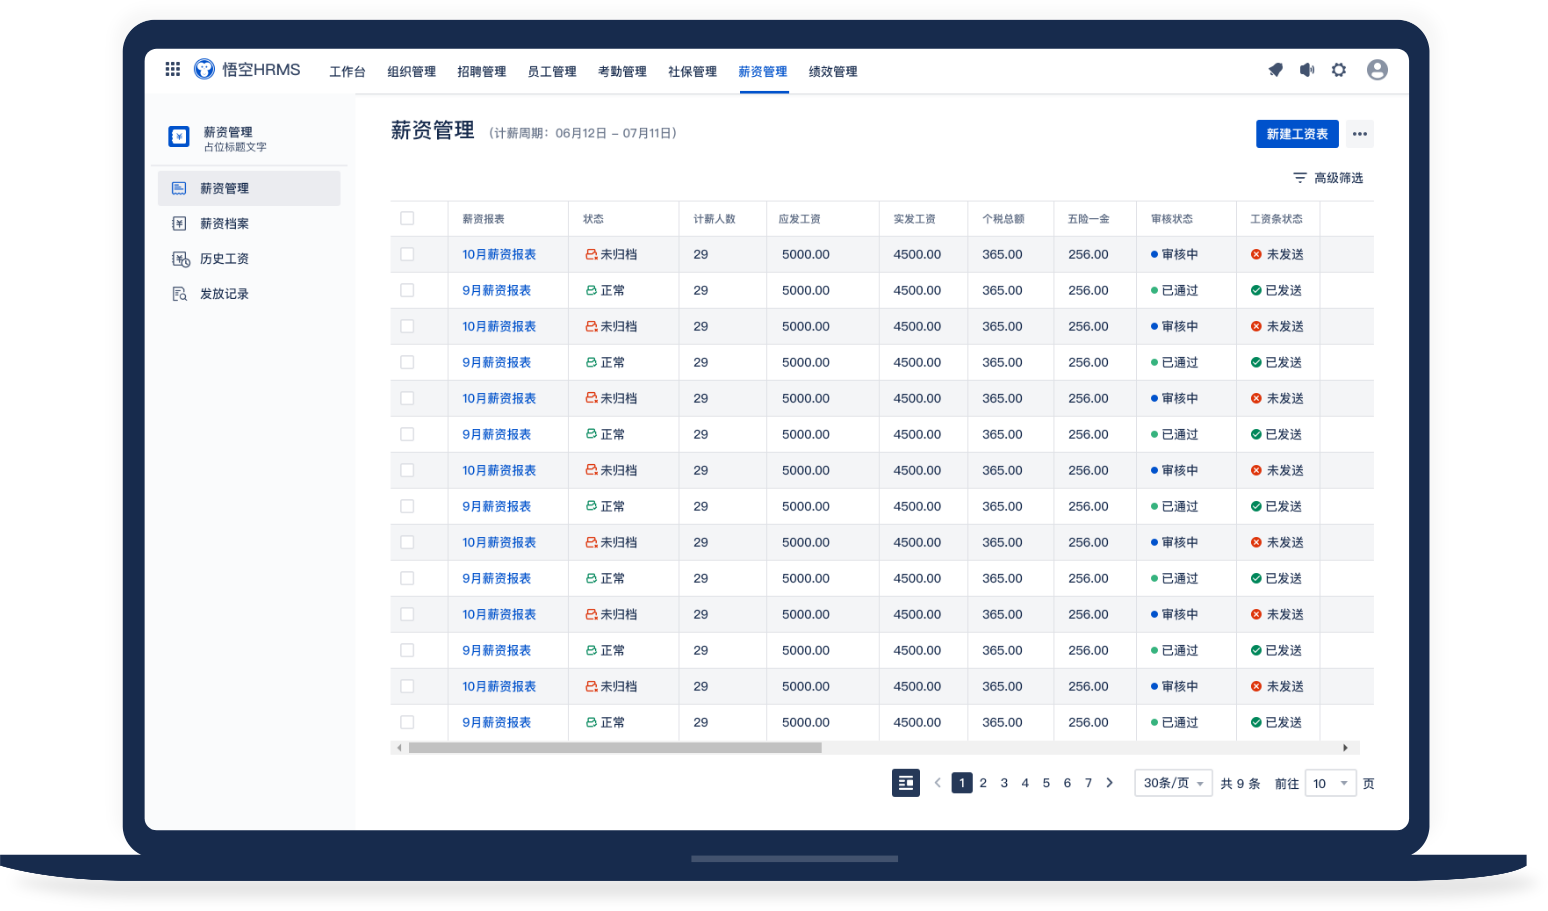Viewport: 1548px width, 911px height.
Task: Toggle the table view icon beside pagination
Action: tap(906, 783)
